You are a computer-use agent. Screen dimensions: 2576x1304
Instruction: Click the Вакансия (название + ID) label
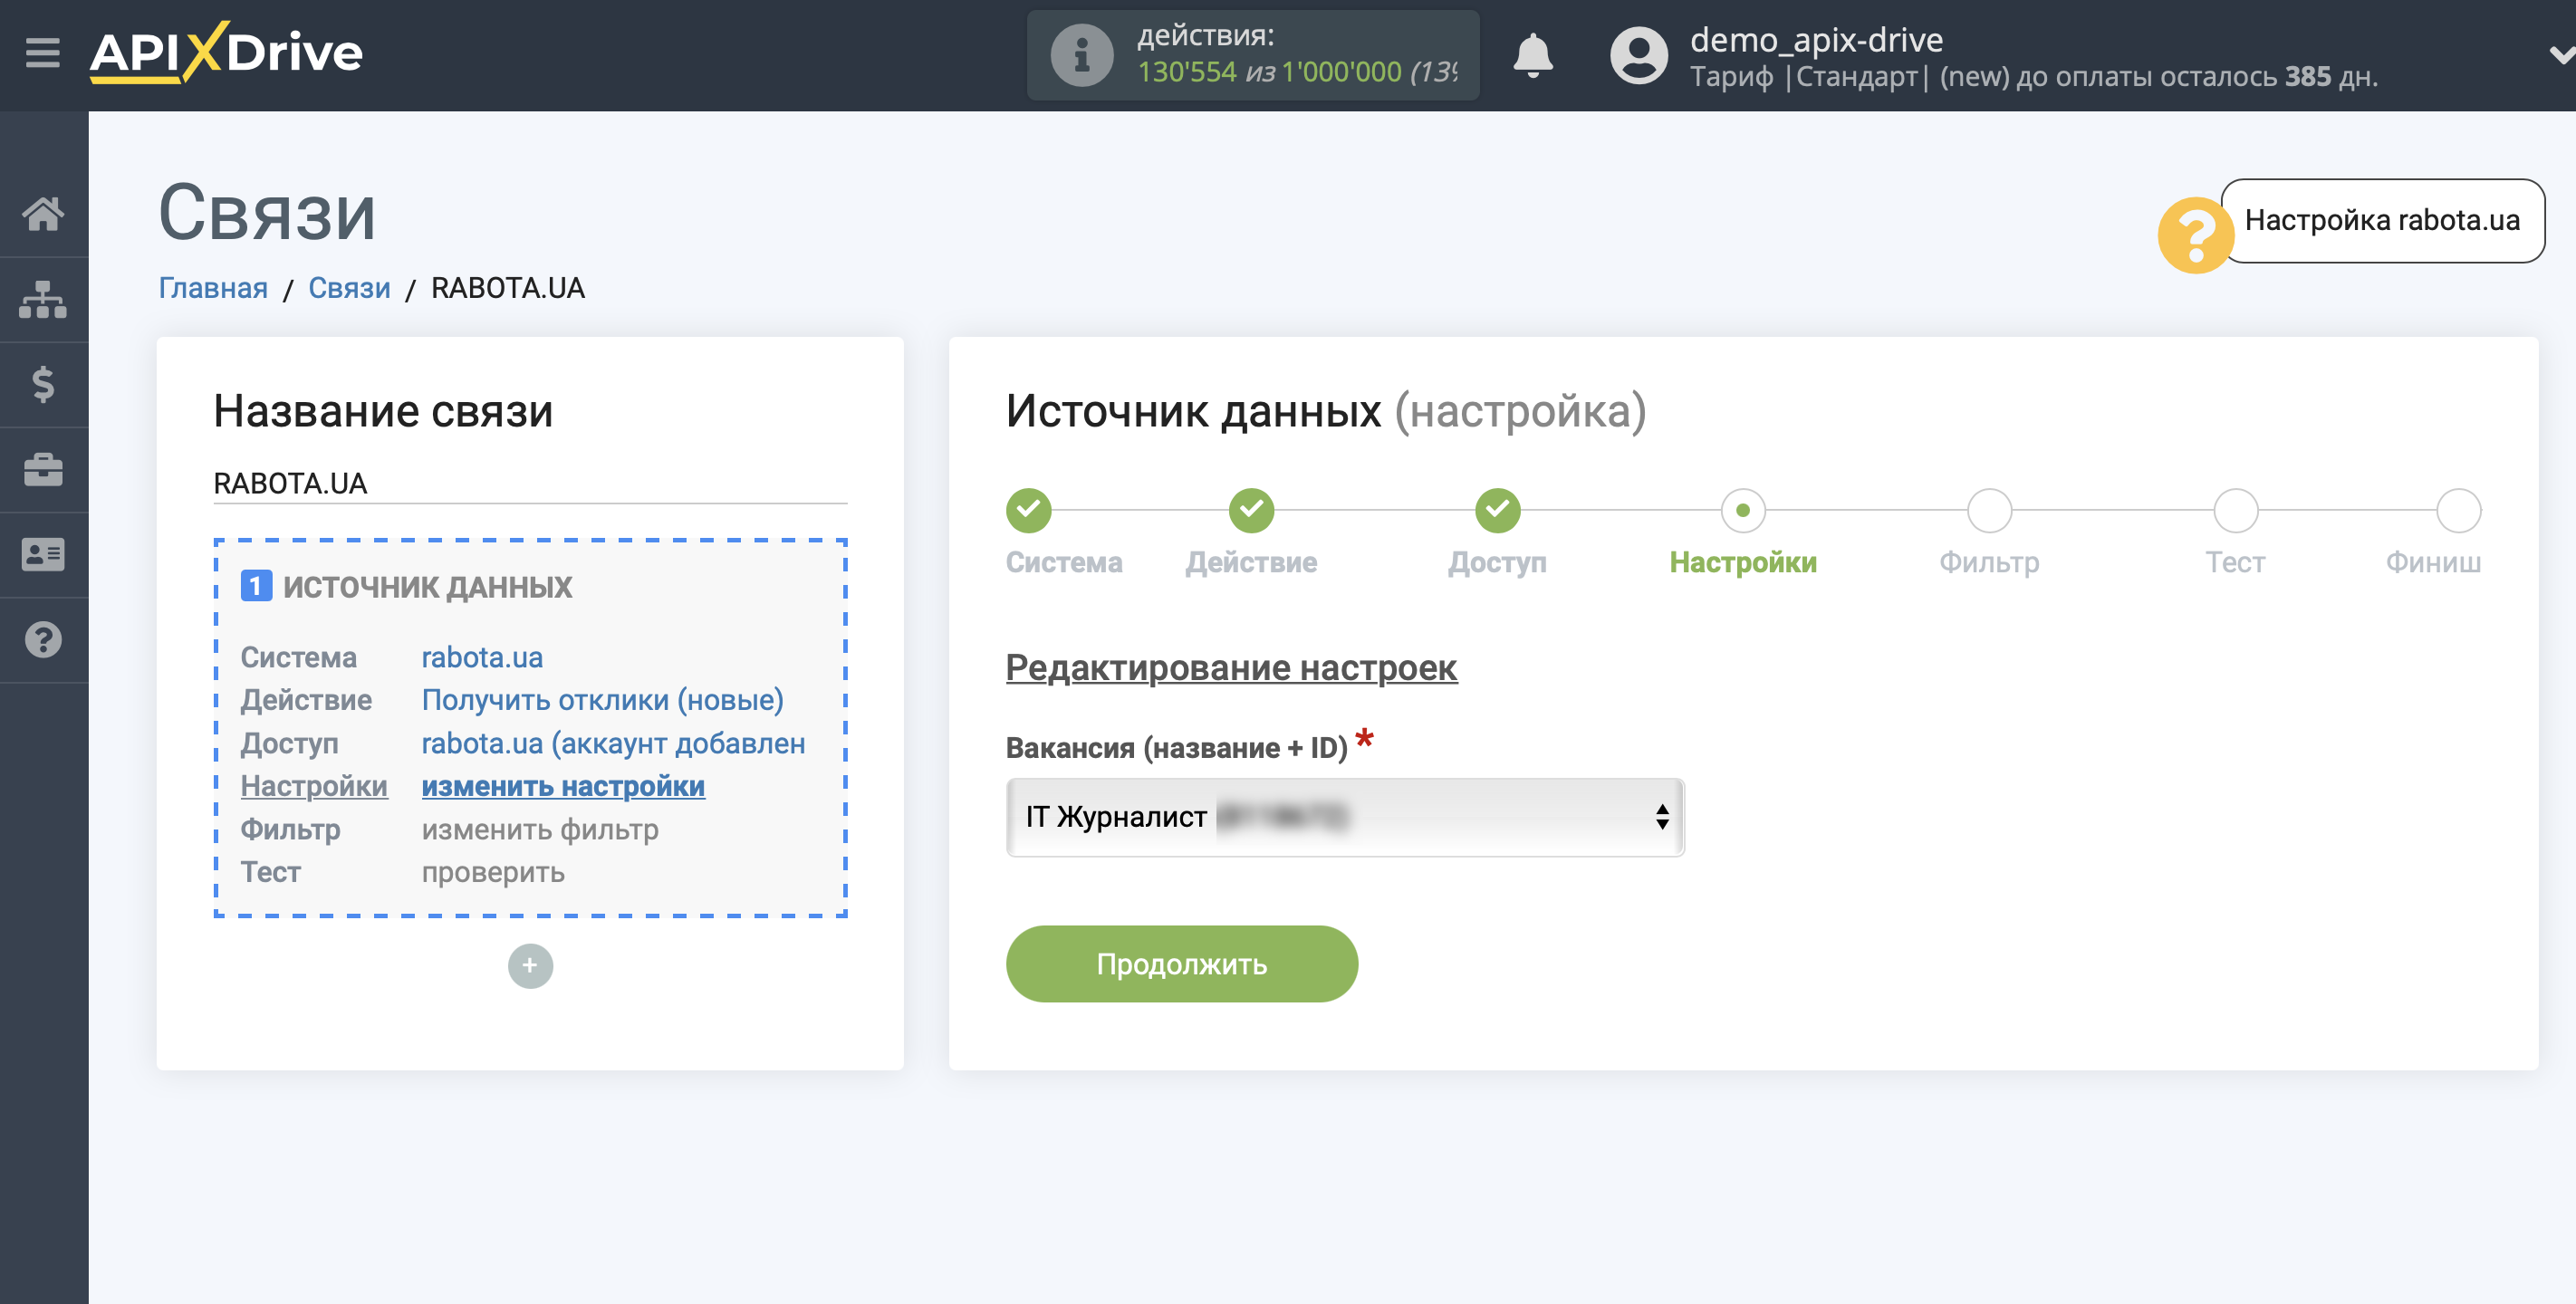[x=1177, y=748]
